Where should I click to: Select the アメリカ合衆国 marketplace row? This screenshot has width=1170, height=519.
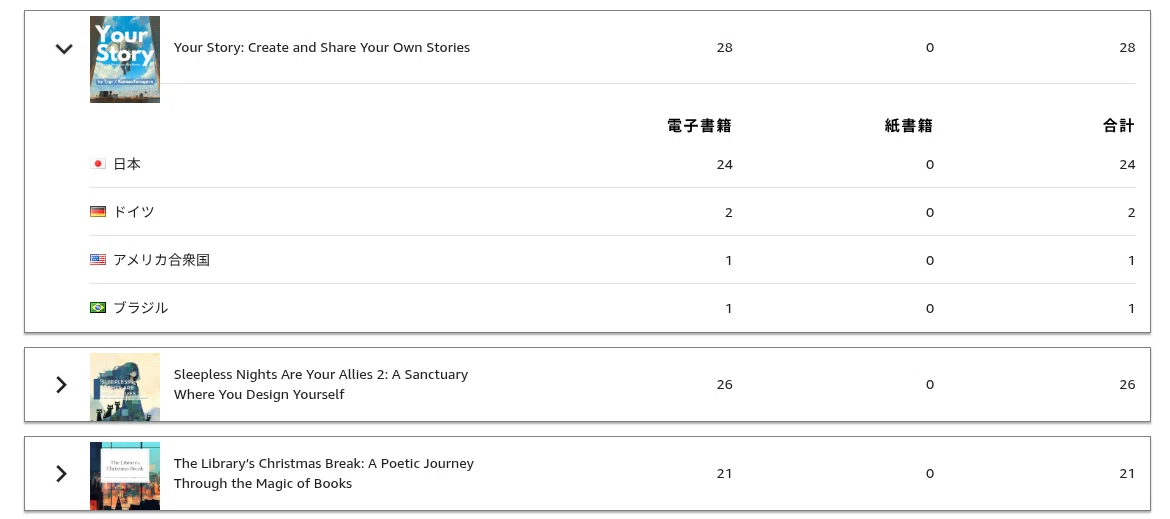click(613, 260)
